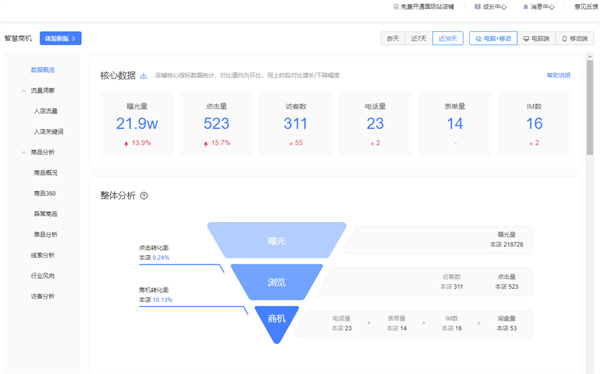The image size is (600, 374).
Task: Select the 近30天 date range
Action: [x=448, y=38]
